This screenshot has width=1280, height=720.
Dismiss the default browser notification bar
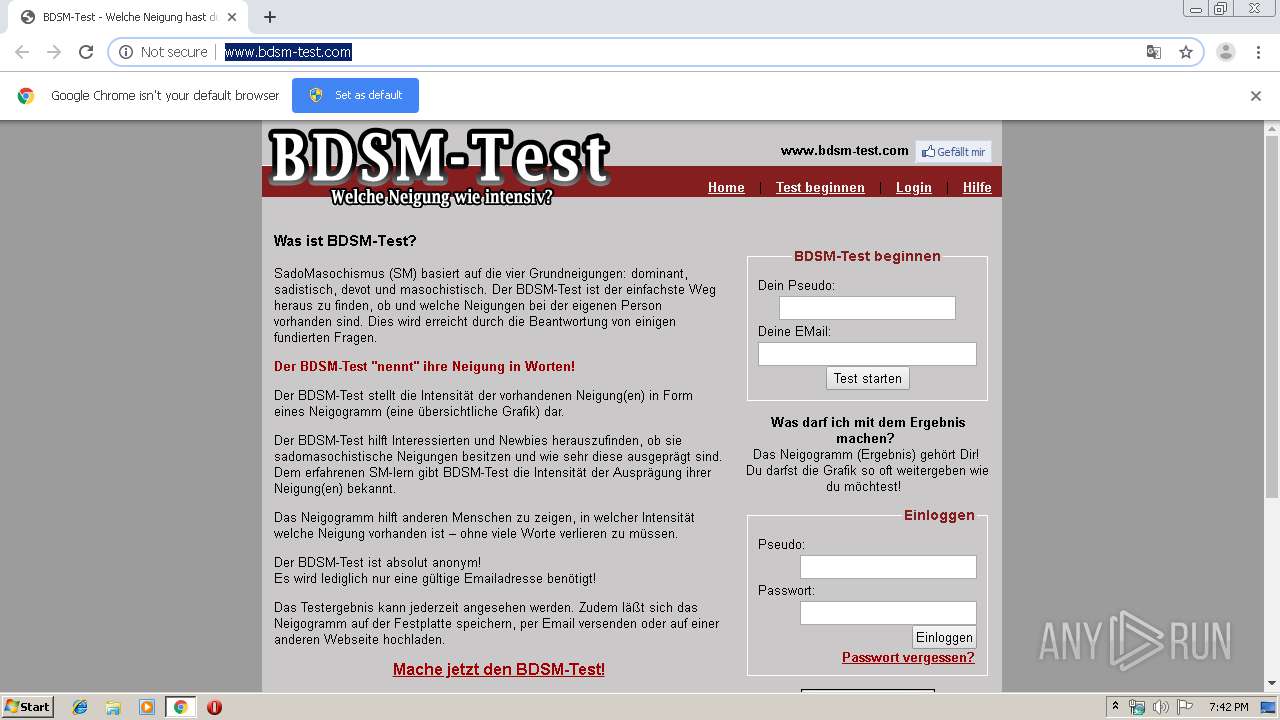1256,96
